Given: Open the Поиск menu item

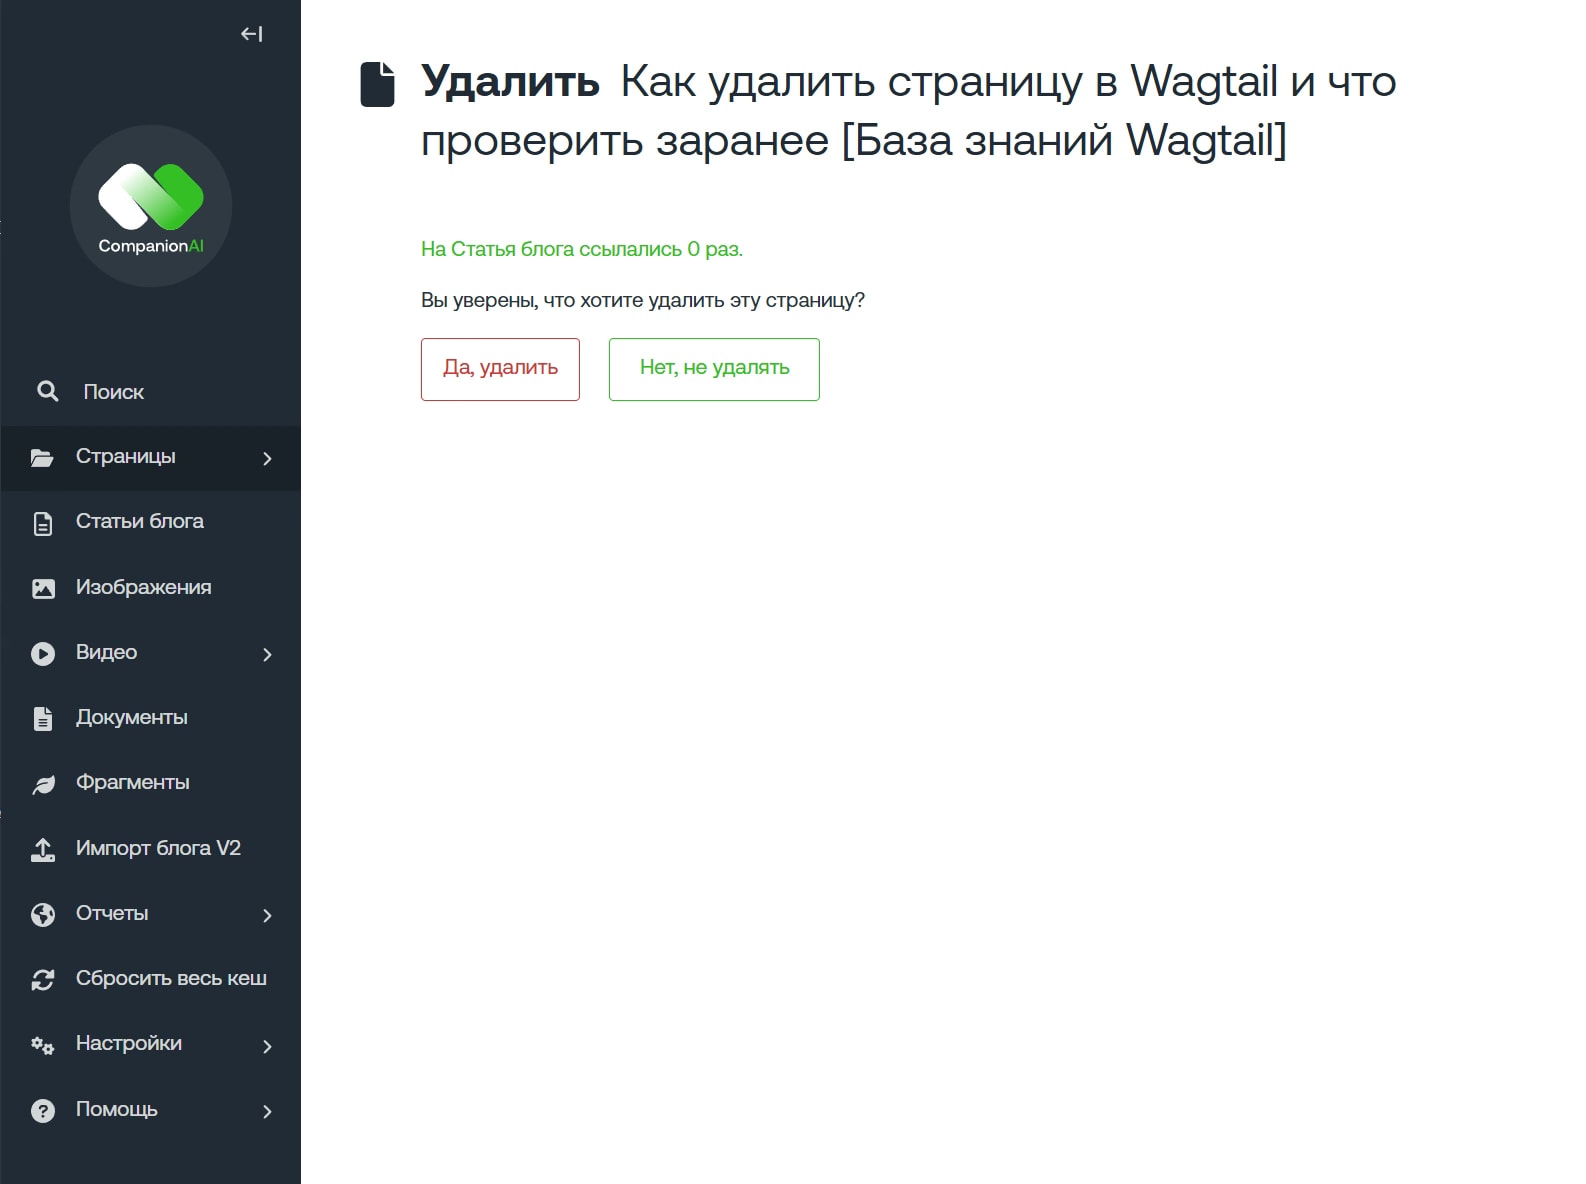Looking at the screenshot, I should (150, 392).
